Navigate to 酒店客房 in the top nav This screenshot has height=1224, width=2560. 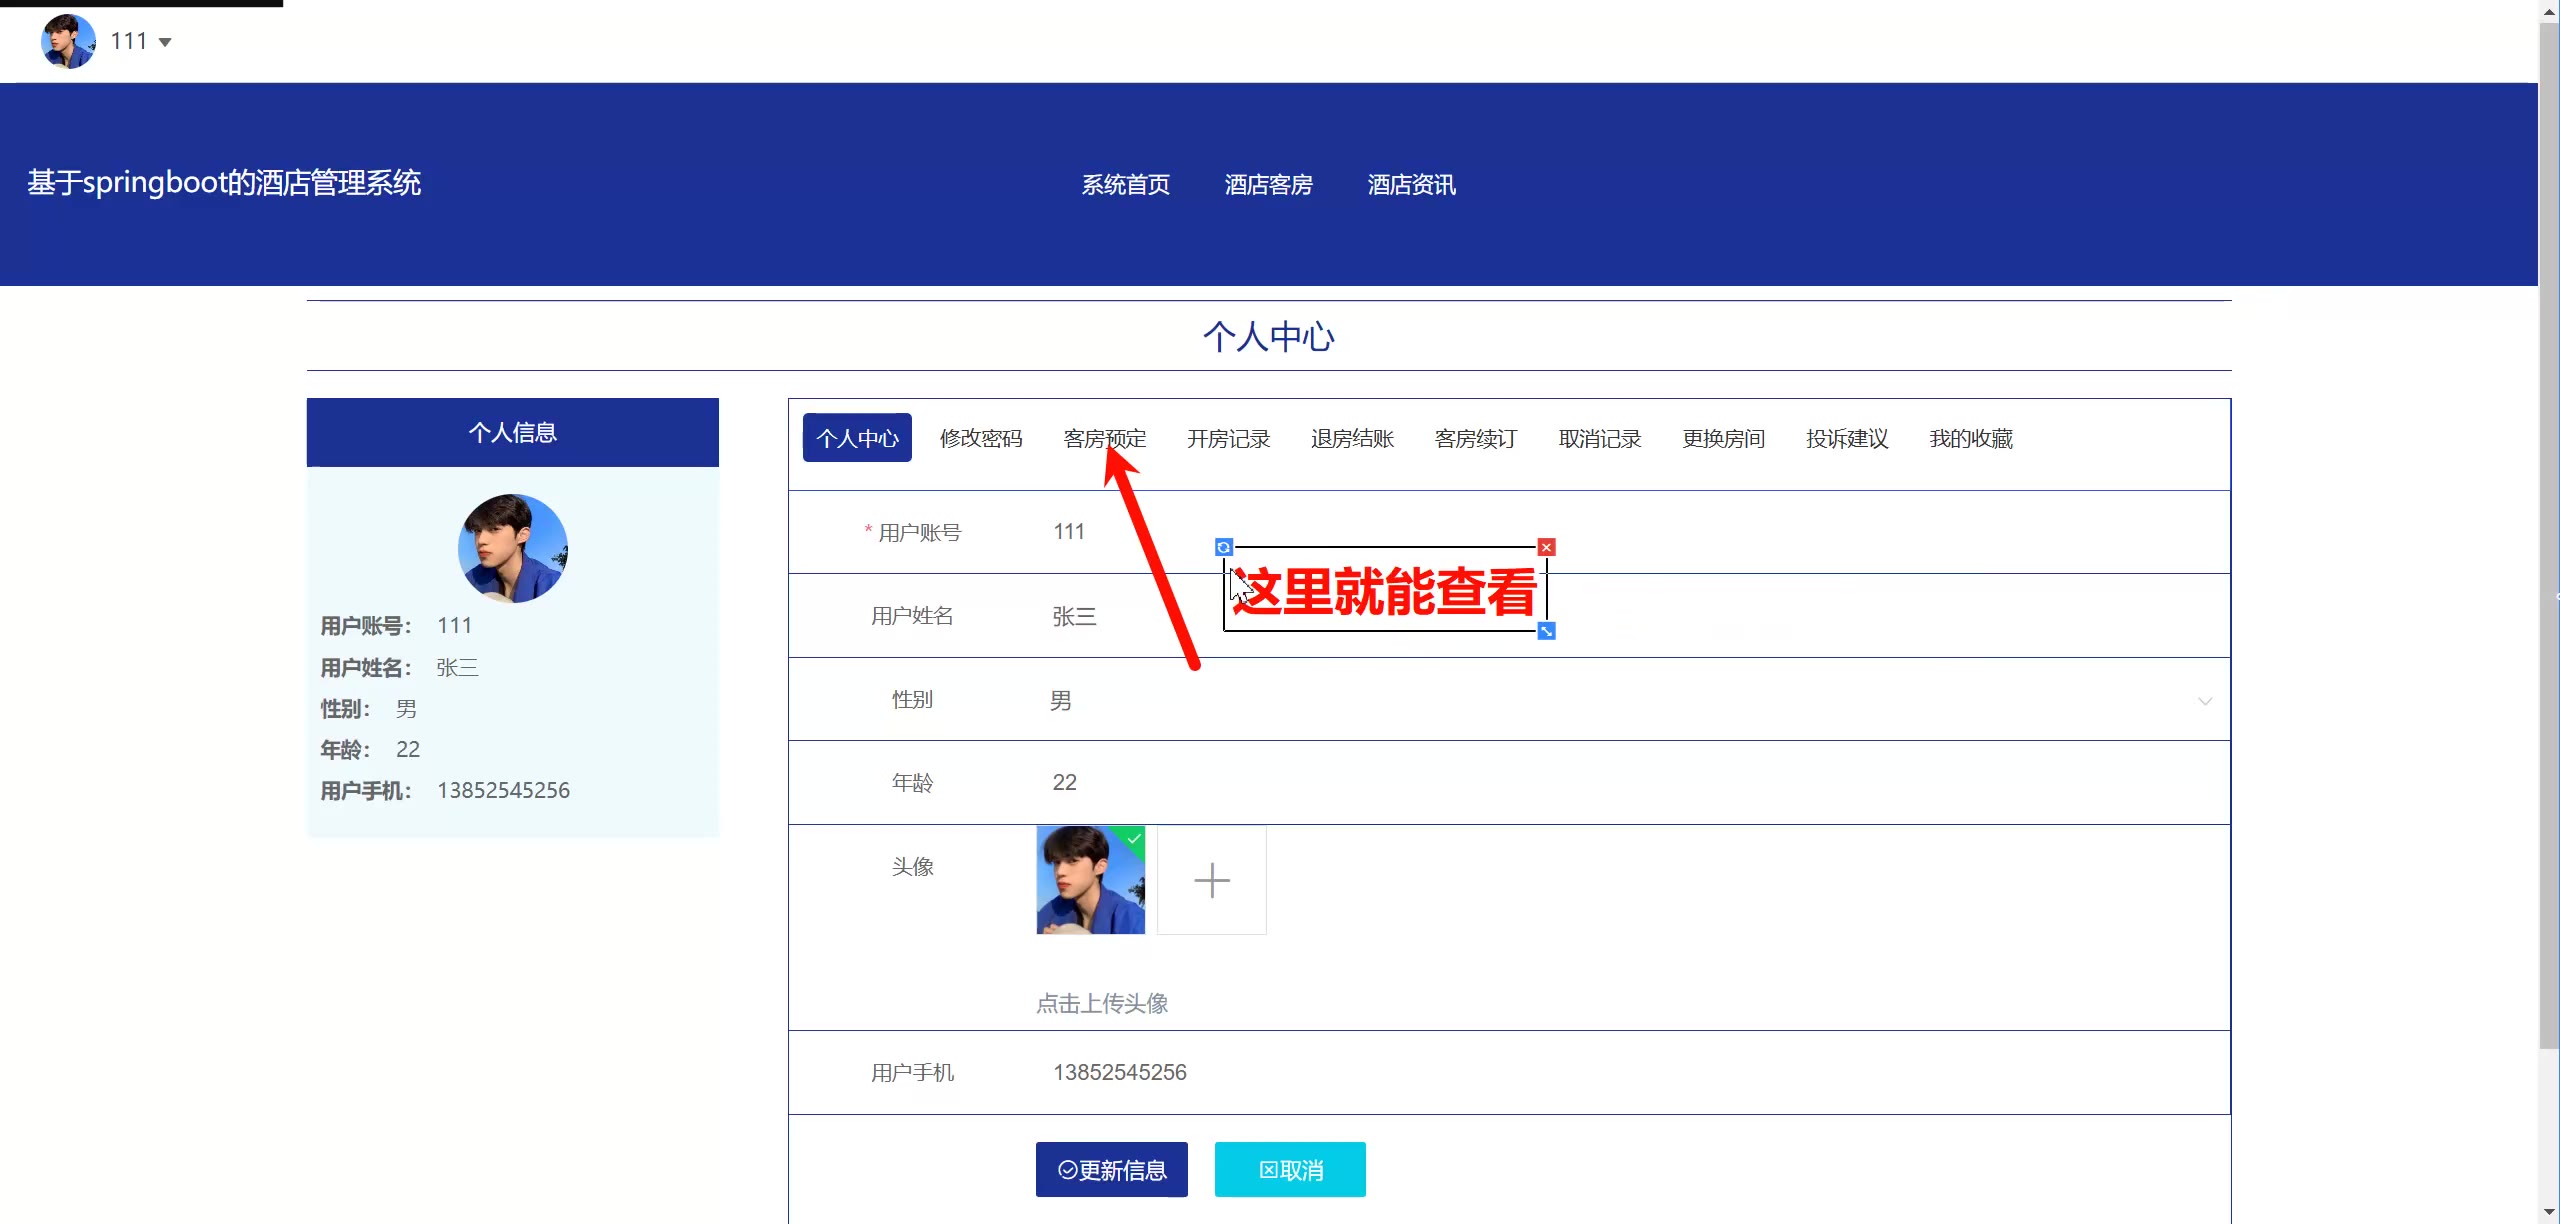point(1268,184)
